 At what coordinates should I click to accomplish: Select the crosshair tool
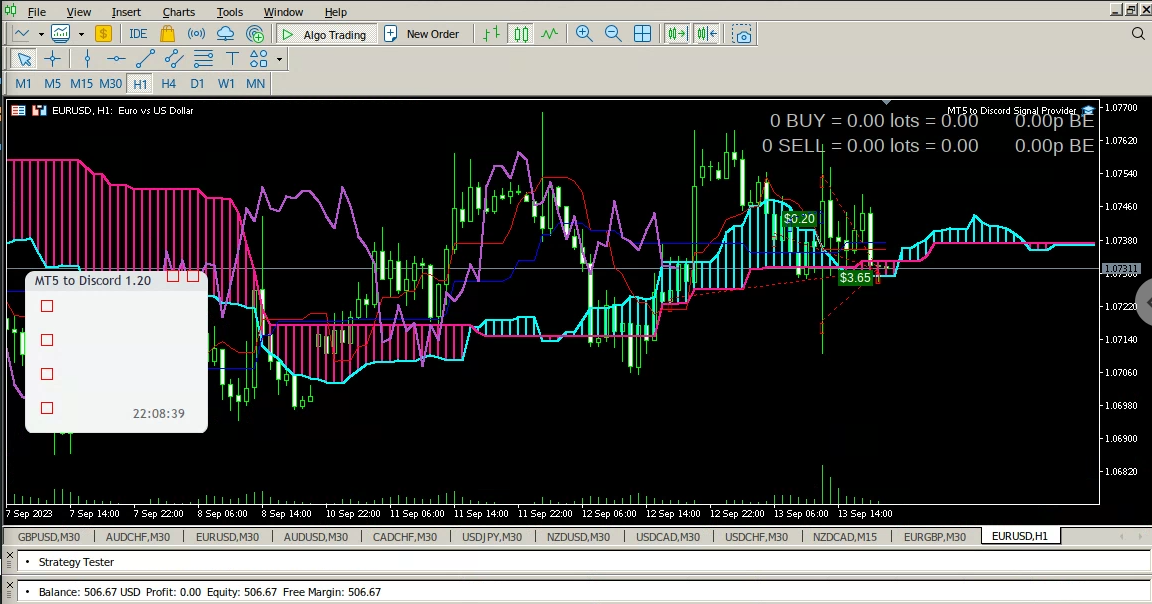point(52,59)
